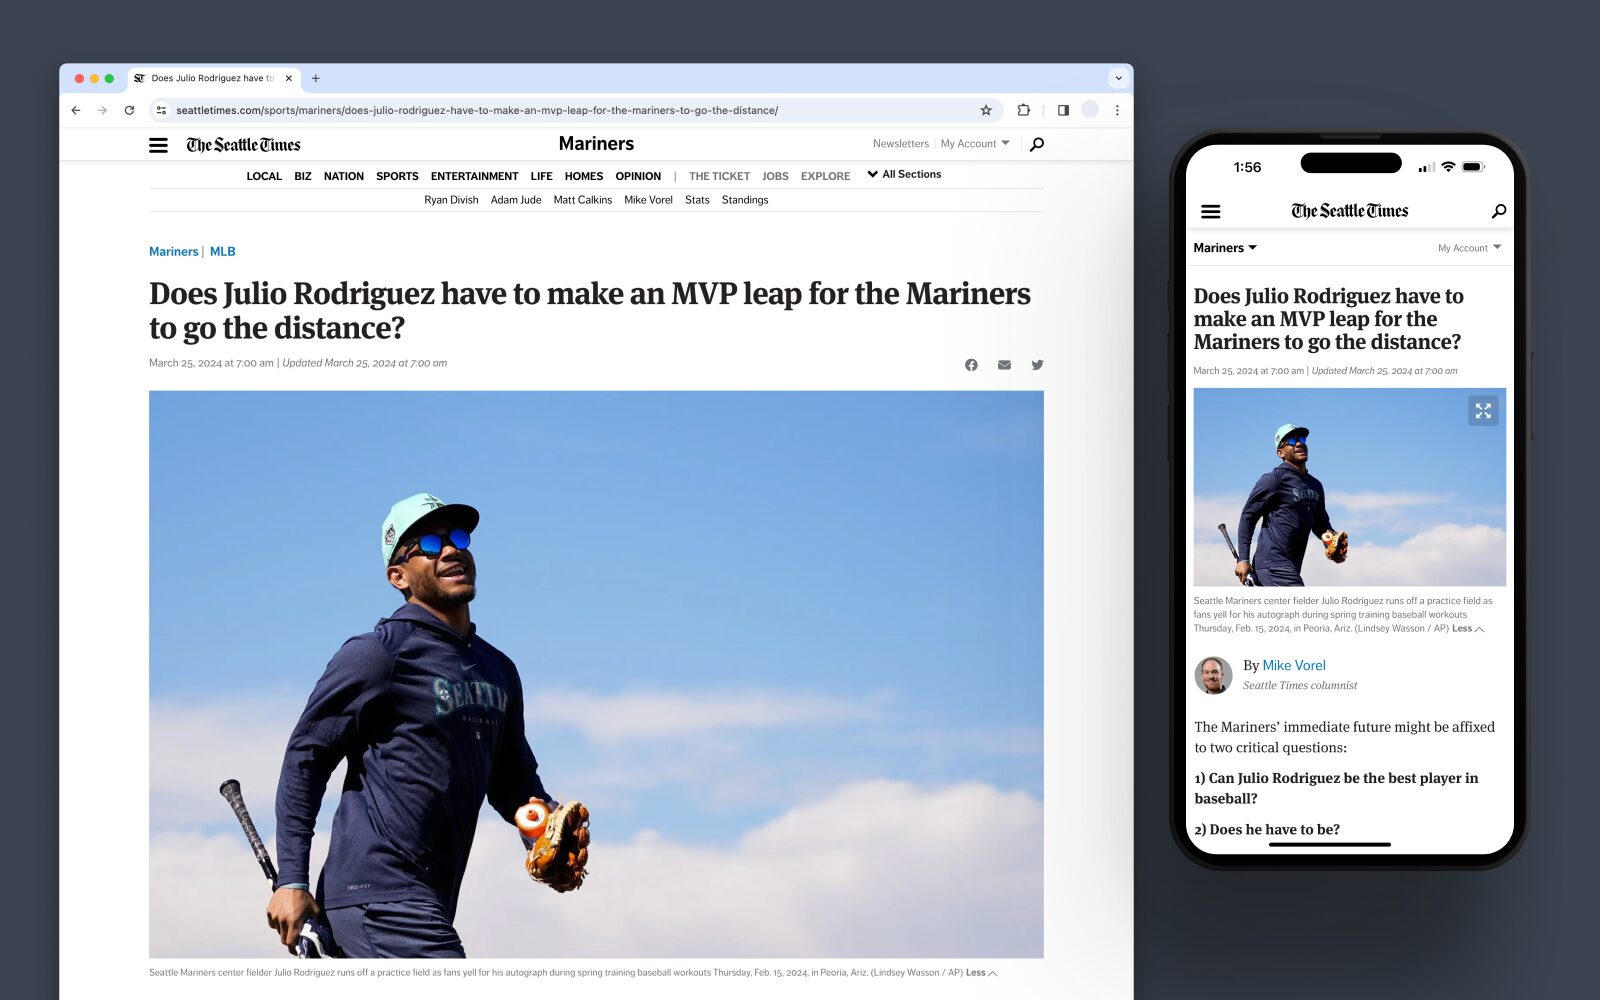This screenshot has width=1600, height=1000.
Task: Open the hamburger menu in browser Seattle Times header
Action: [x=158, y=145]
